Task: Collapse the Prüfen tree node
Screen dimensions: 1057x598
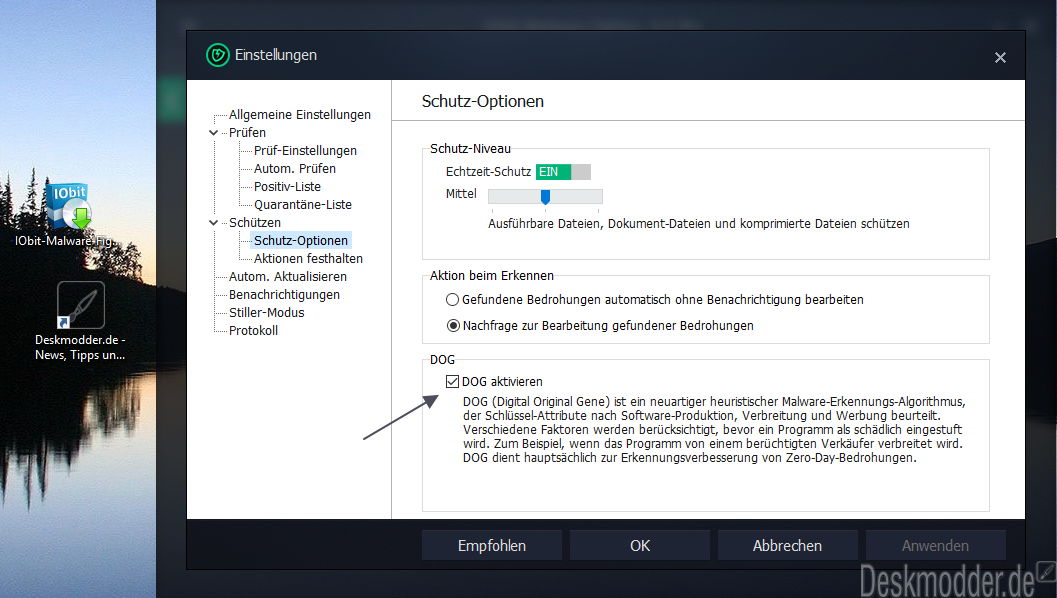Action: tap(214, 133)
